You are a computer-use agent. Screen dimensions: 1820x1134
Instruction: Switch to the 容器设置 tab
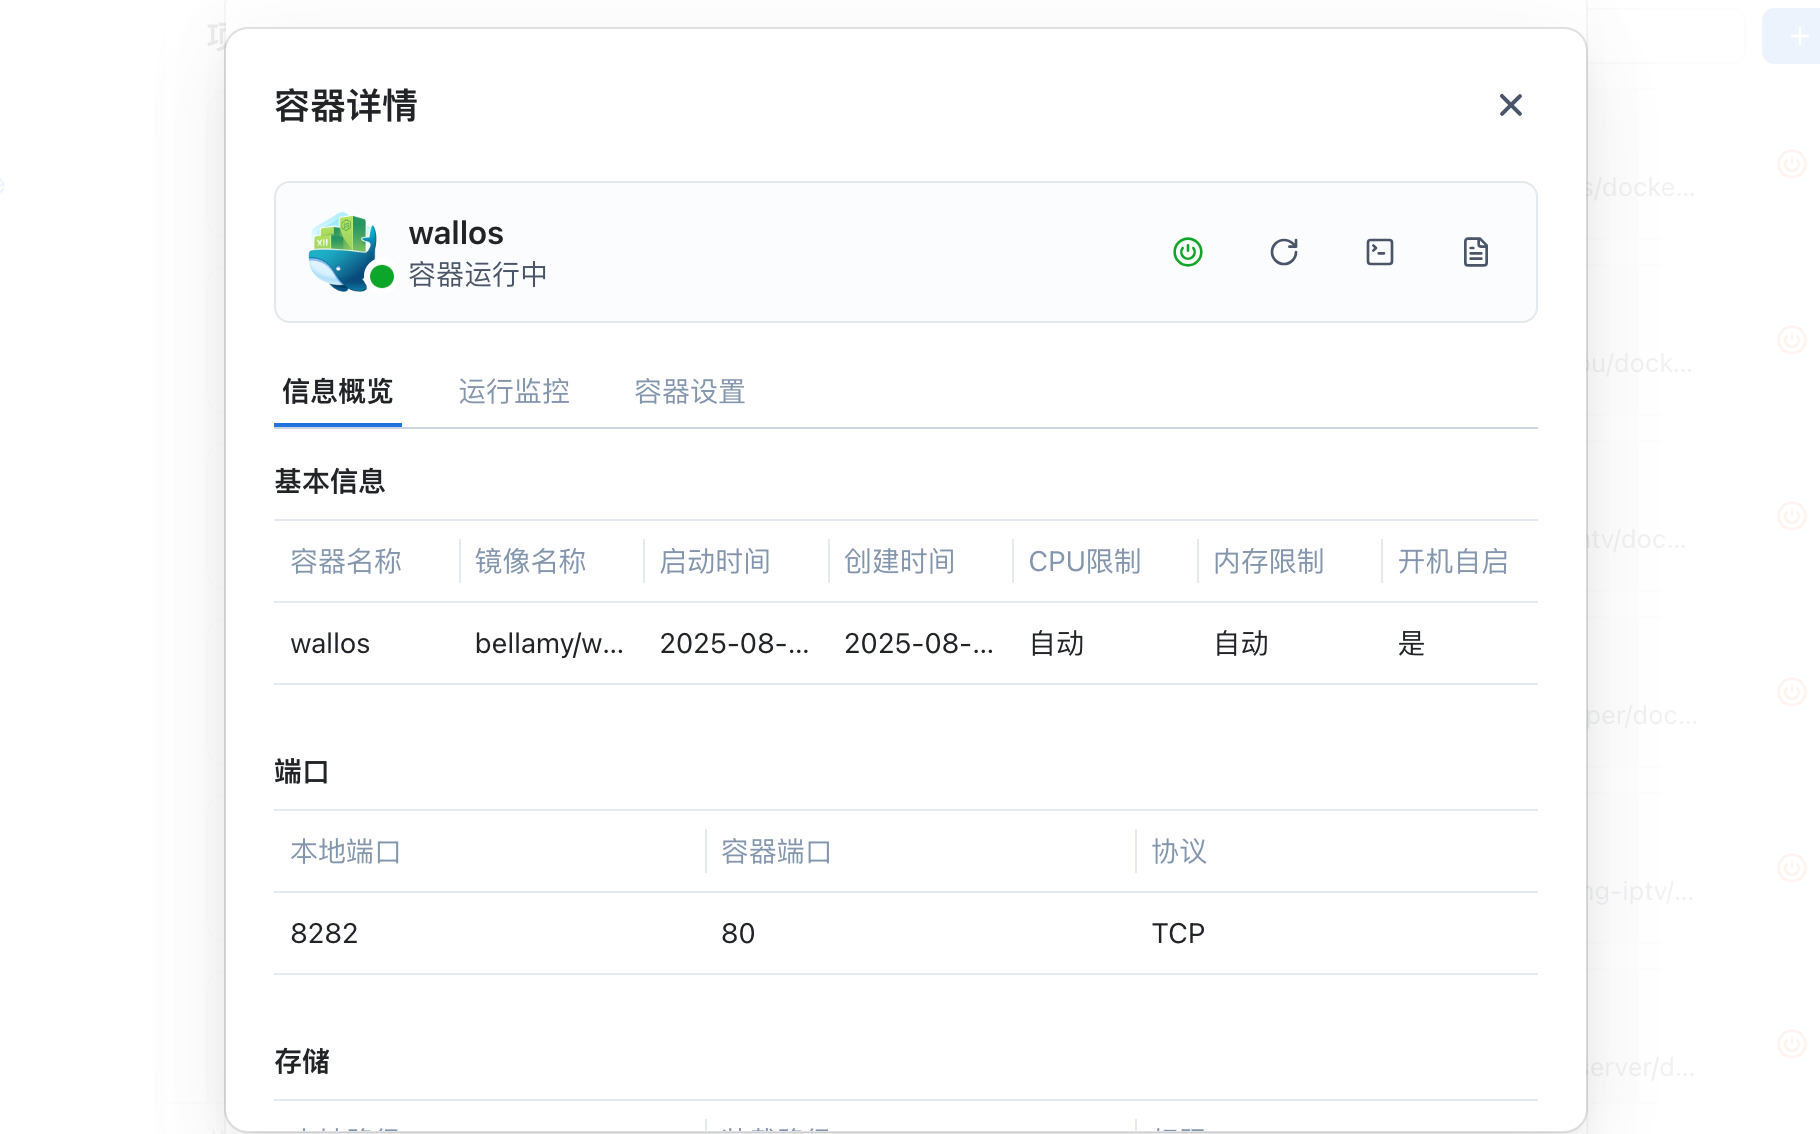(x=690, y=391)
